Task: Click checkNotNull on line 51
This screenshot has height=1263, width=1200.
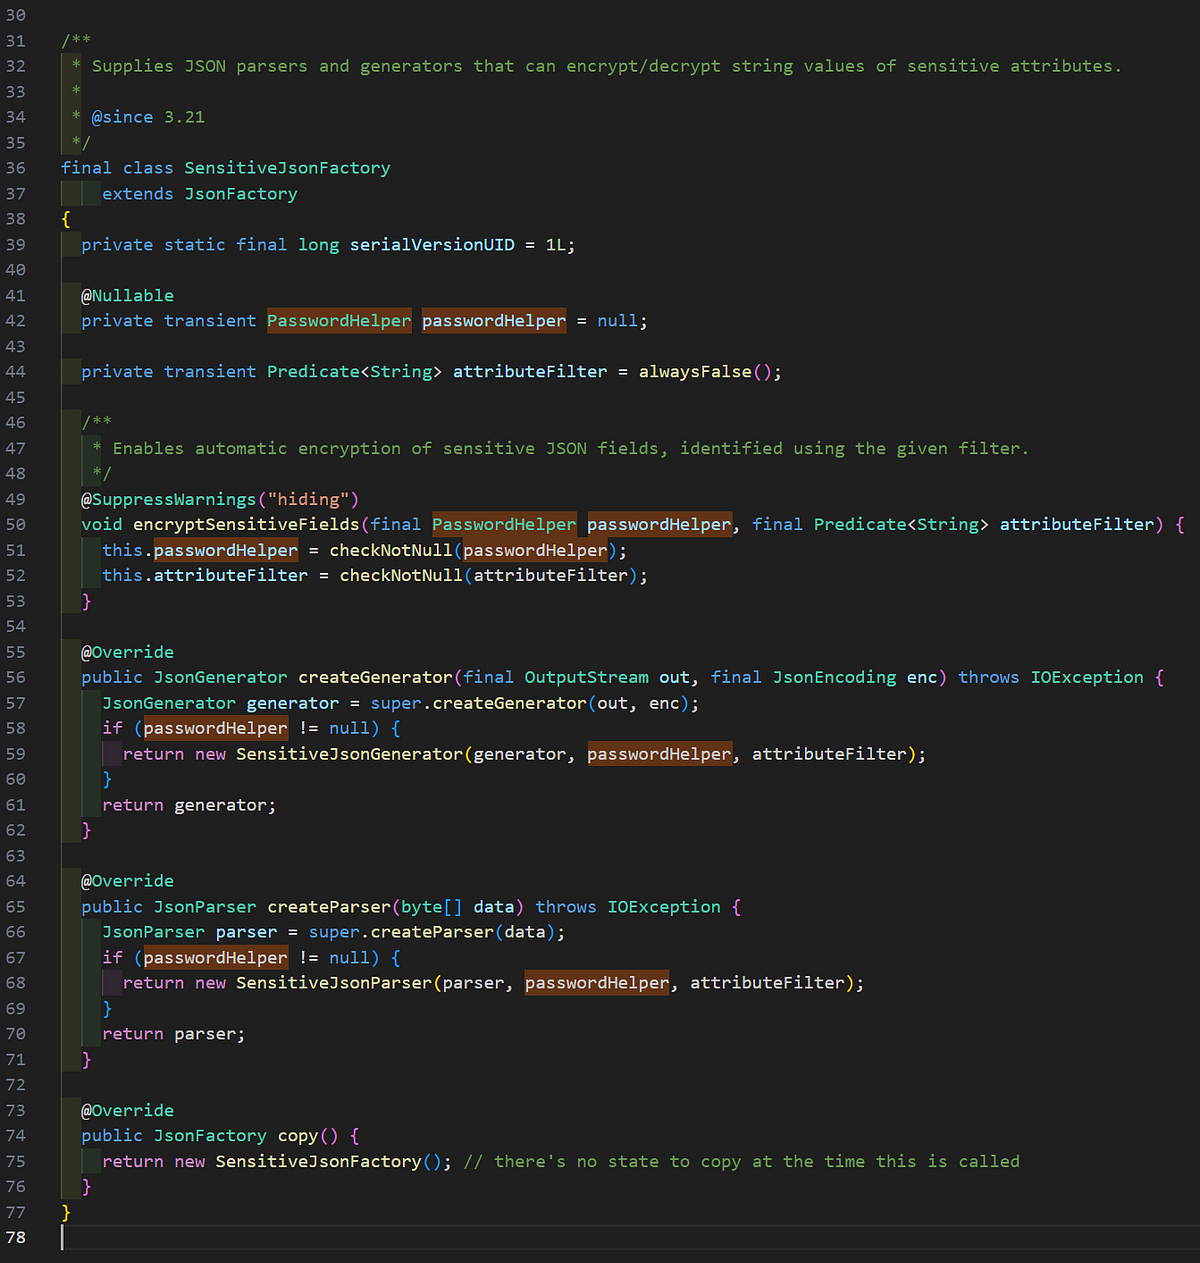Action: (x=391, y=551)
